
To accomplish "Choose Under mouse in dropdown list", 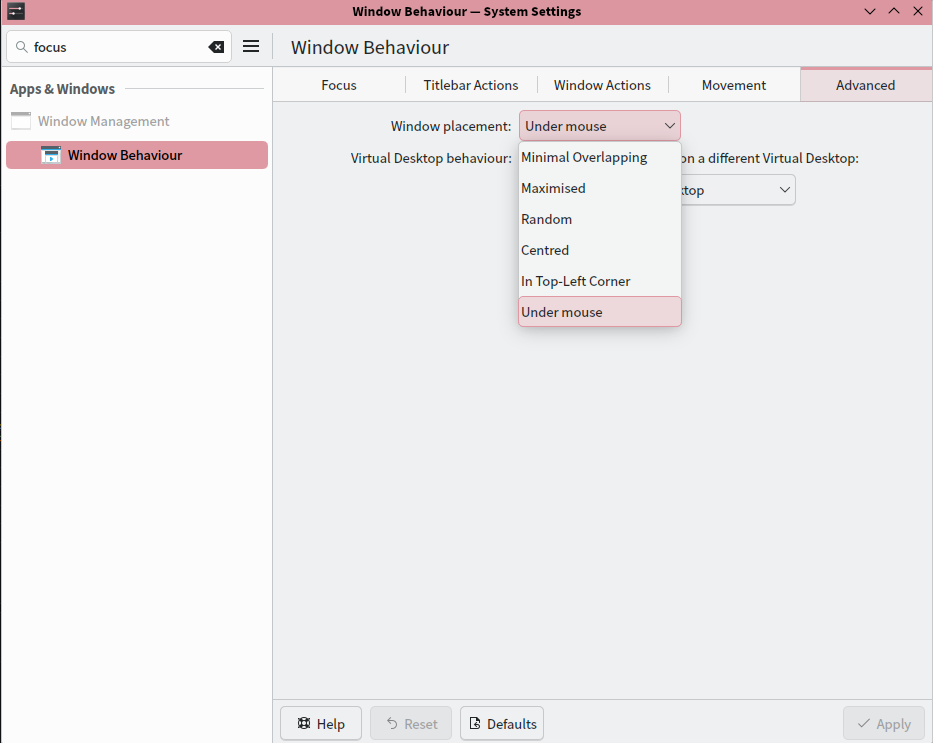I will click(600, 312).
